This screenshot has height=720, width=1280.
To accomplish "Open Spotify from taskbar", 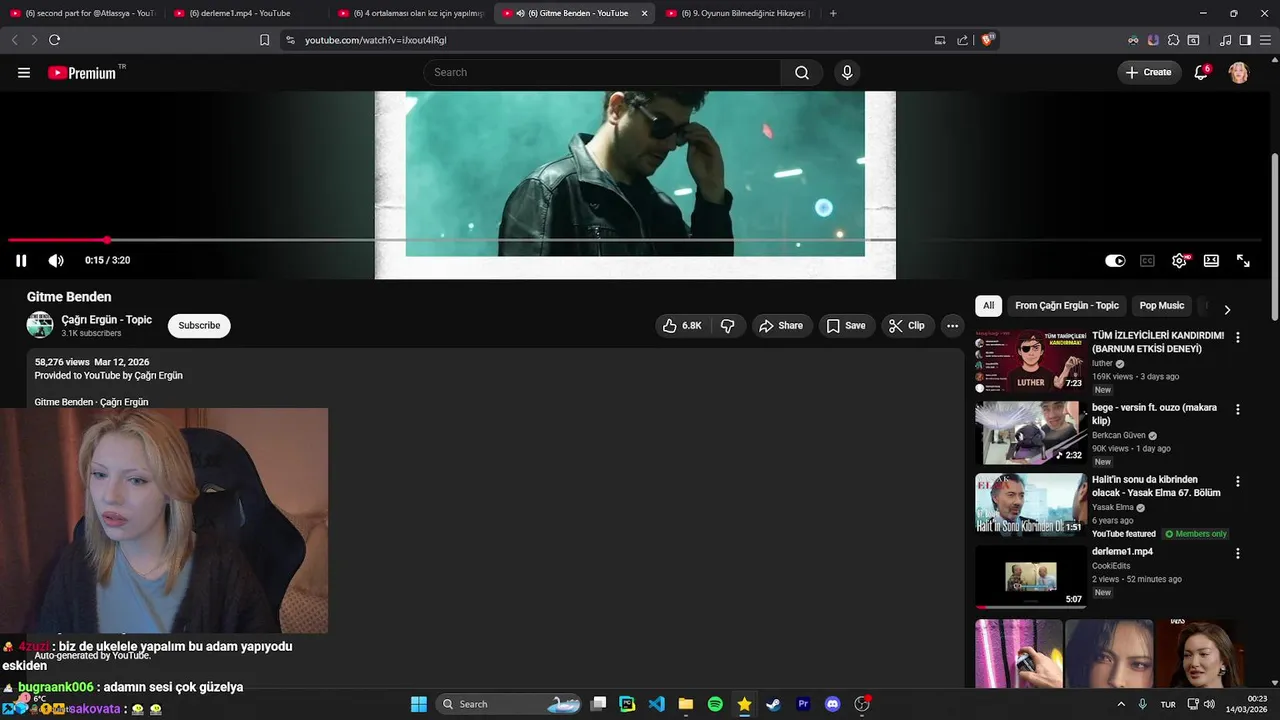I will click(715, 704).
